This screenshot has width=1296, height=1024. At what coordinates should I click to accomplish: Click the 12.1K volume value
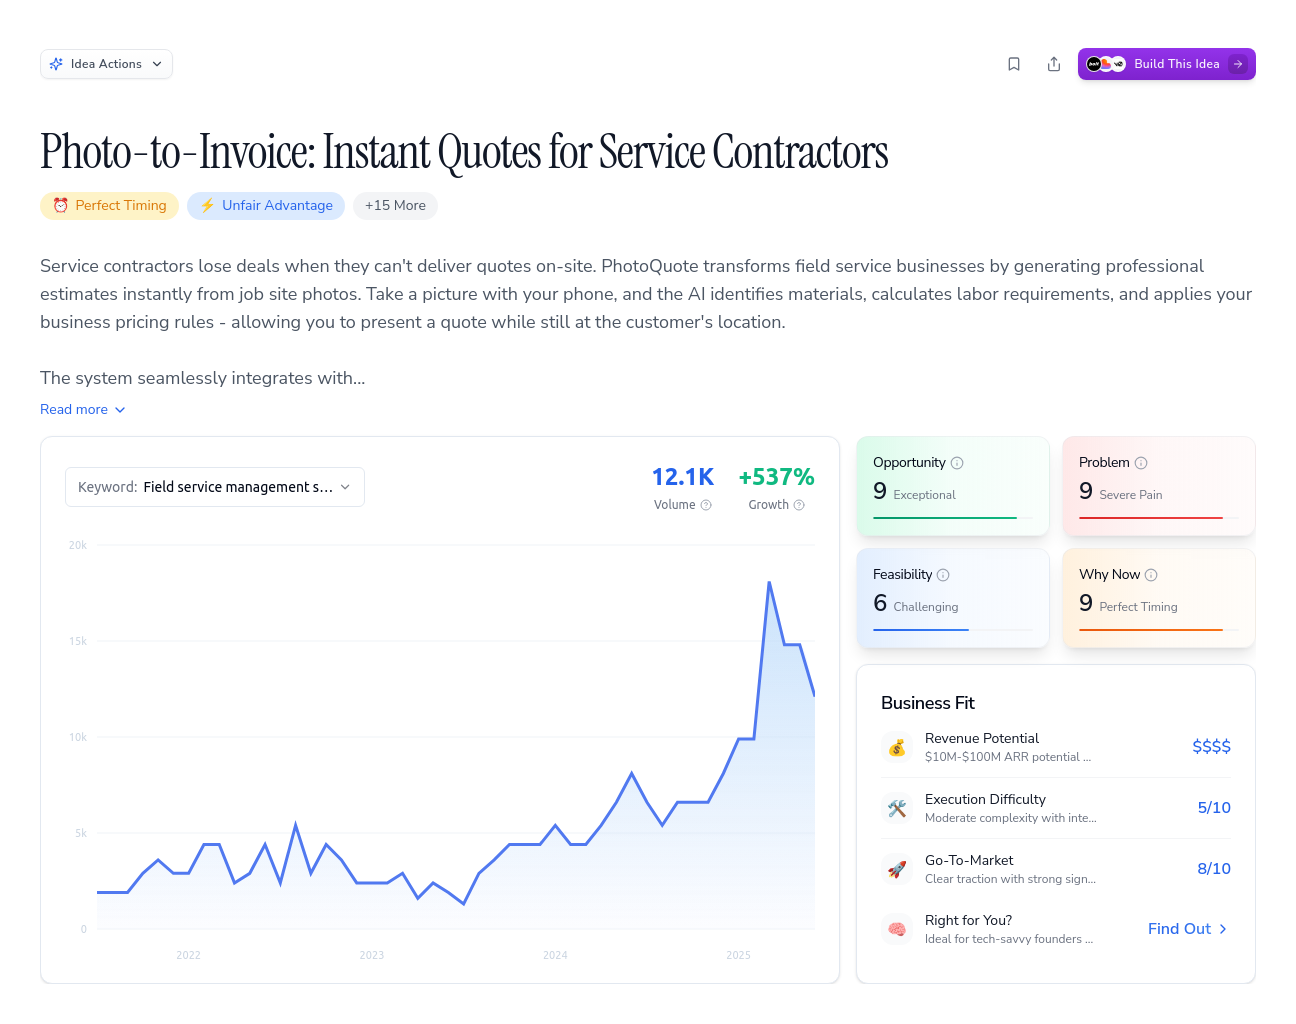point(683,477)
